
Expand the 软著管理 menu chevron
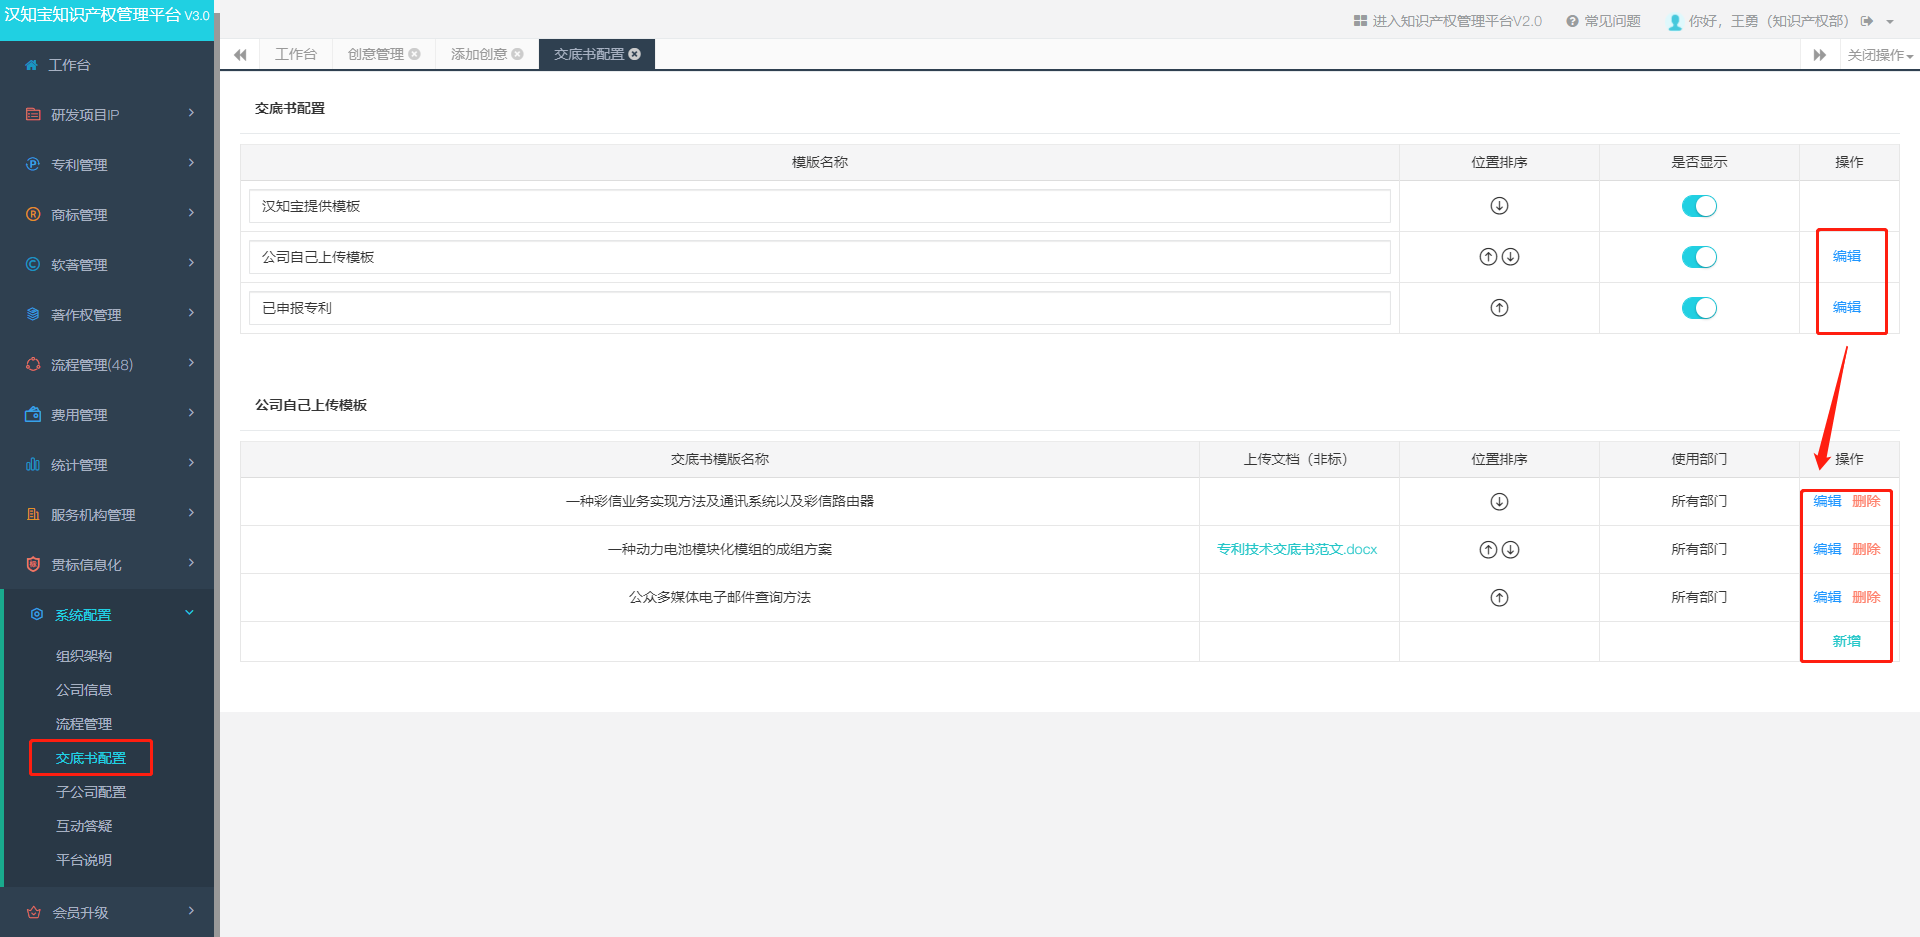pyautogui.click(x=191, y=263)
